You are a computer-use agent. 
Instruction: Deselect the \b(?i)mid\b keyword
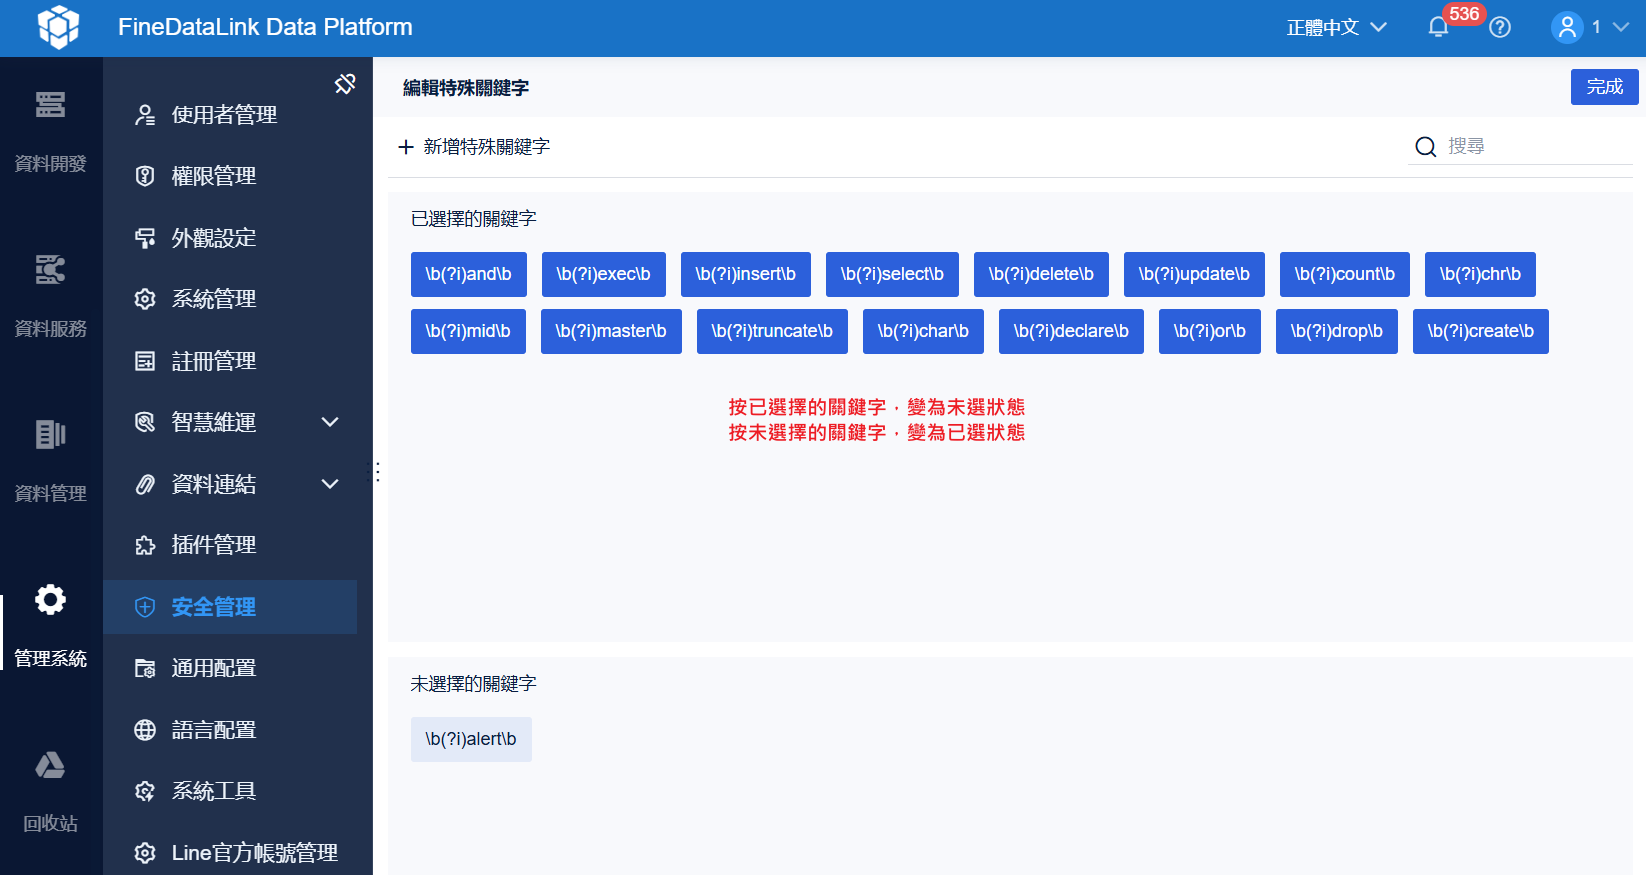[468, 331]
